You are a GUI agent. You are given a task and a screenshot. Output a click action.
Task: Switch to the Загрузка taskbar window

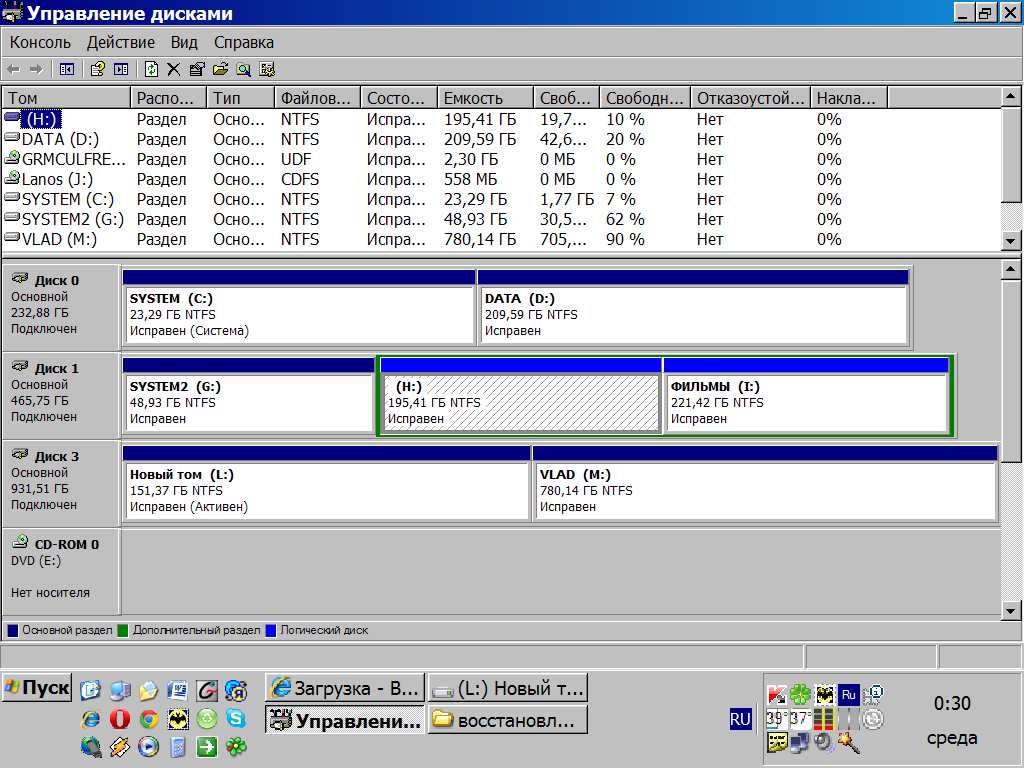click(345, 688)
